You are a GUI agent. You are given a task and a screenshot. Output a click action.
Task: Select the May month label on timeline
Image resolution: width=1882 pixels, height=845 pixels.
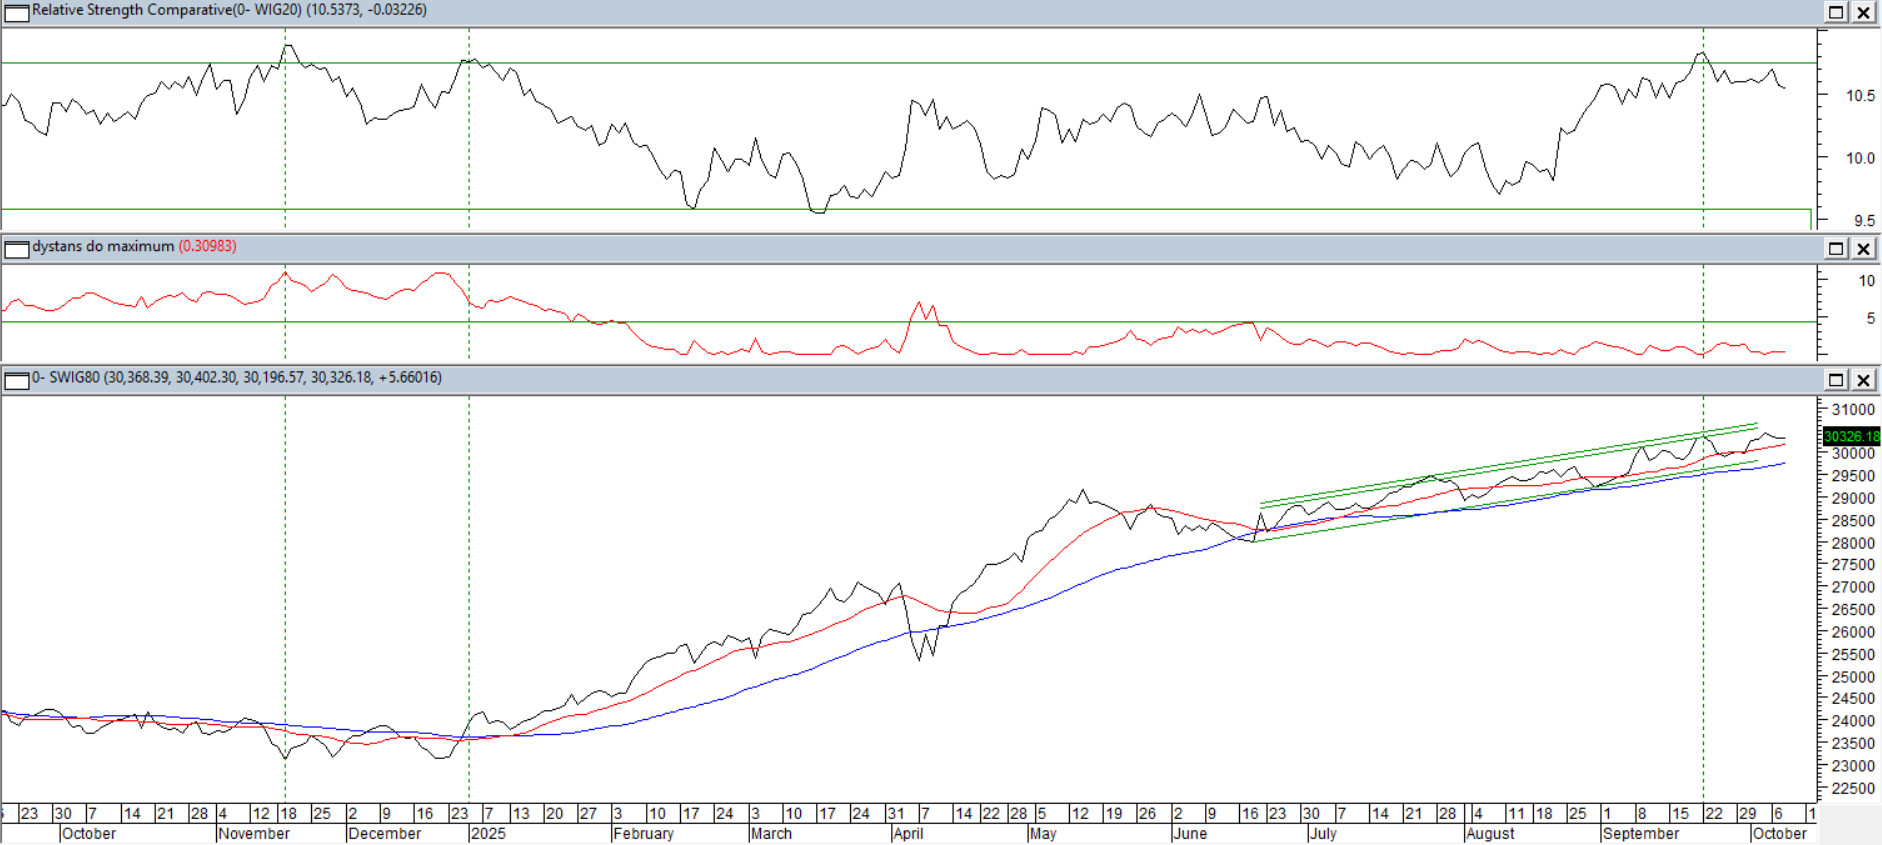[1042, 833]
